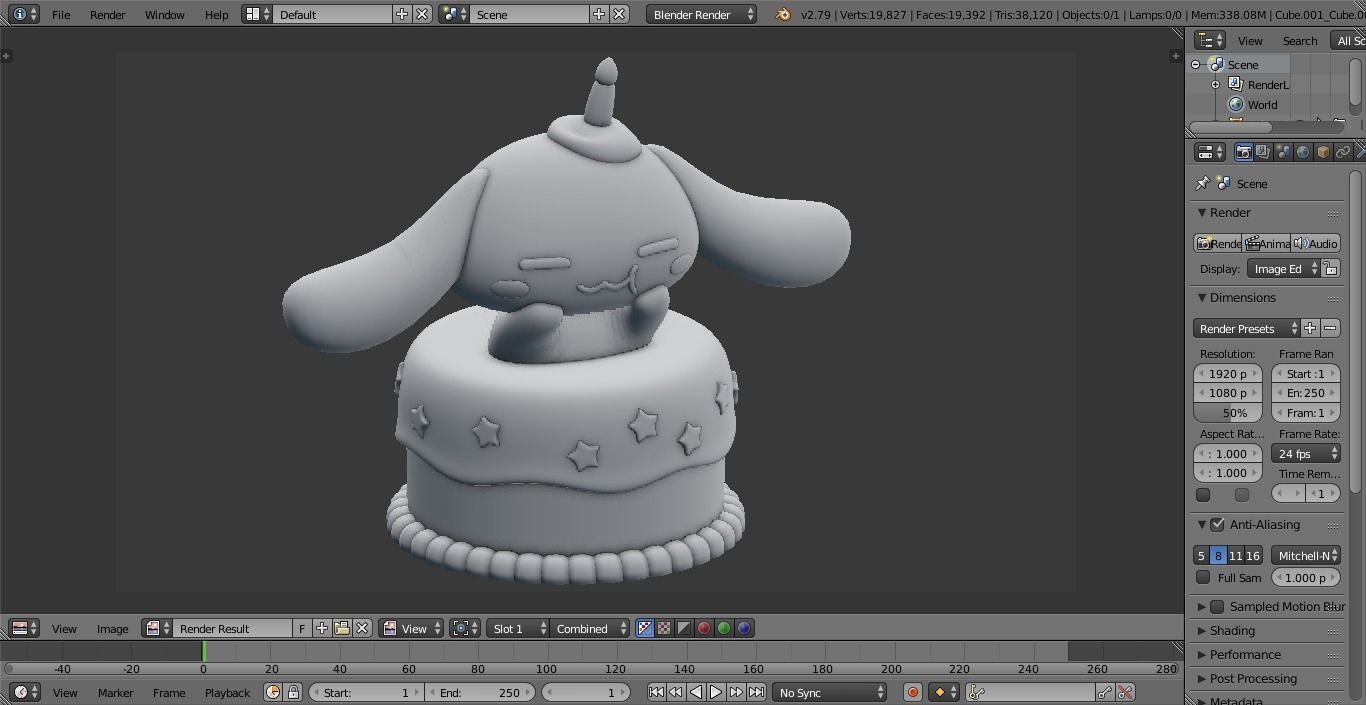Screen dimensions: 1366x705
Task: Unlink the Render Result image
Action: [x=362, y=629]
